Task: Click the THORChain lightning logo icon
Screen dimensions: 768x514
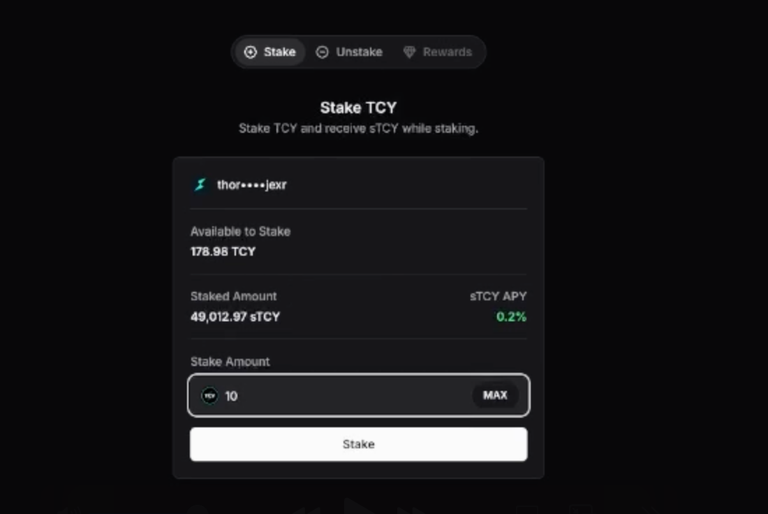Action: [200, 185]
